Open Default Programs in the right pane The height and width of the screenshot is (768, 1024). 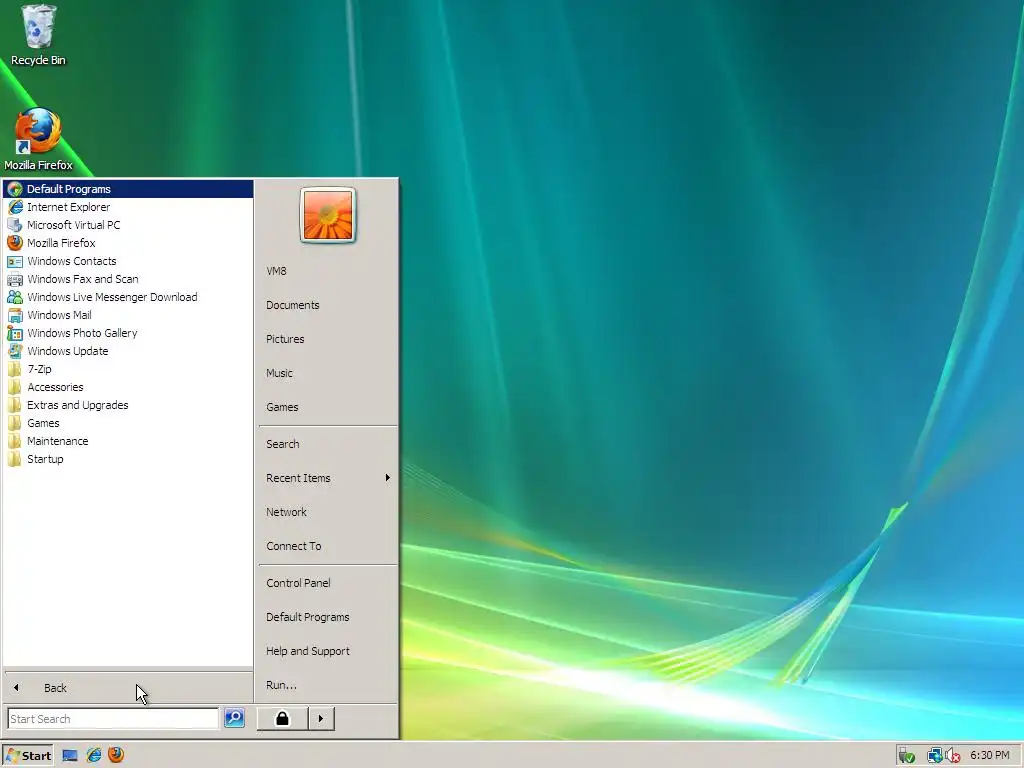pos(328,617)
